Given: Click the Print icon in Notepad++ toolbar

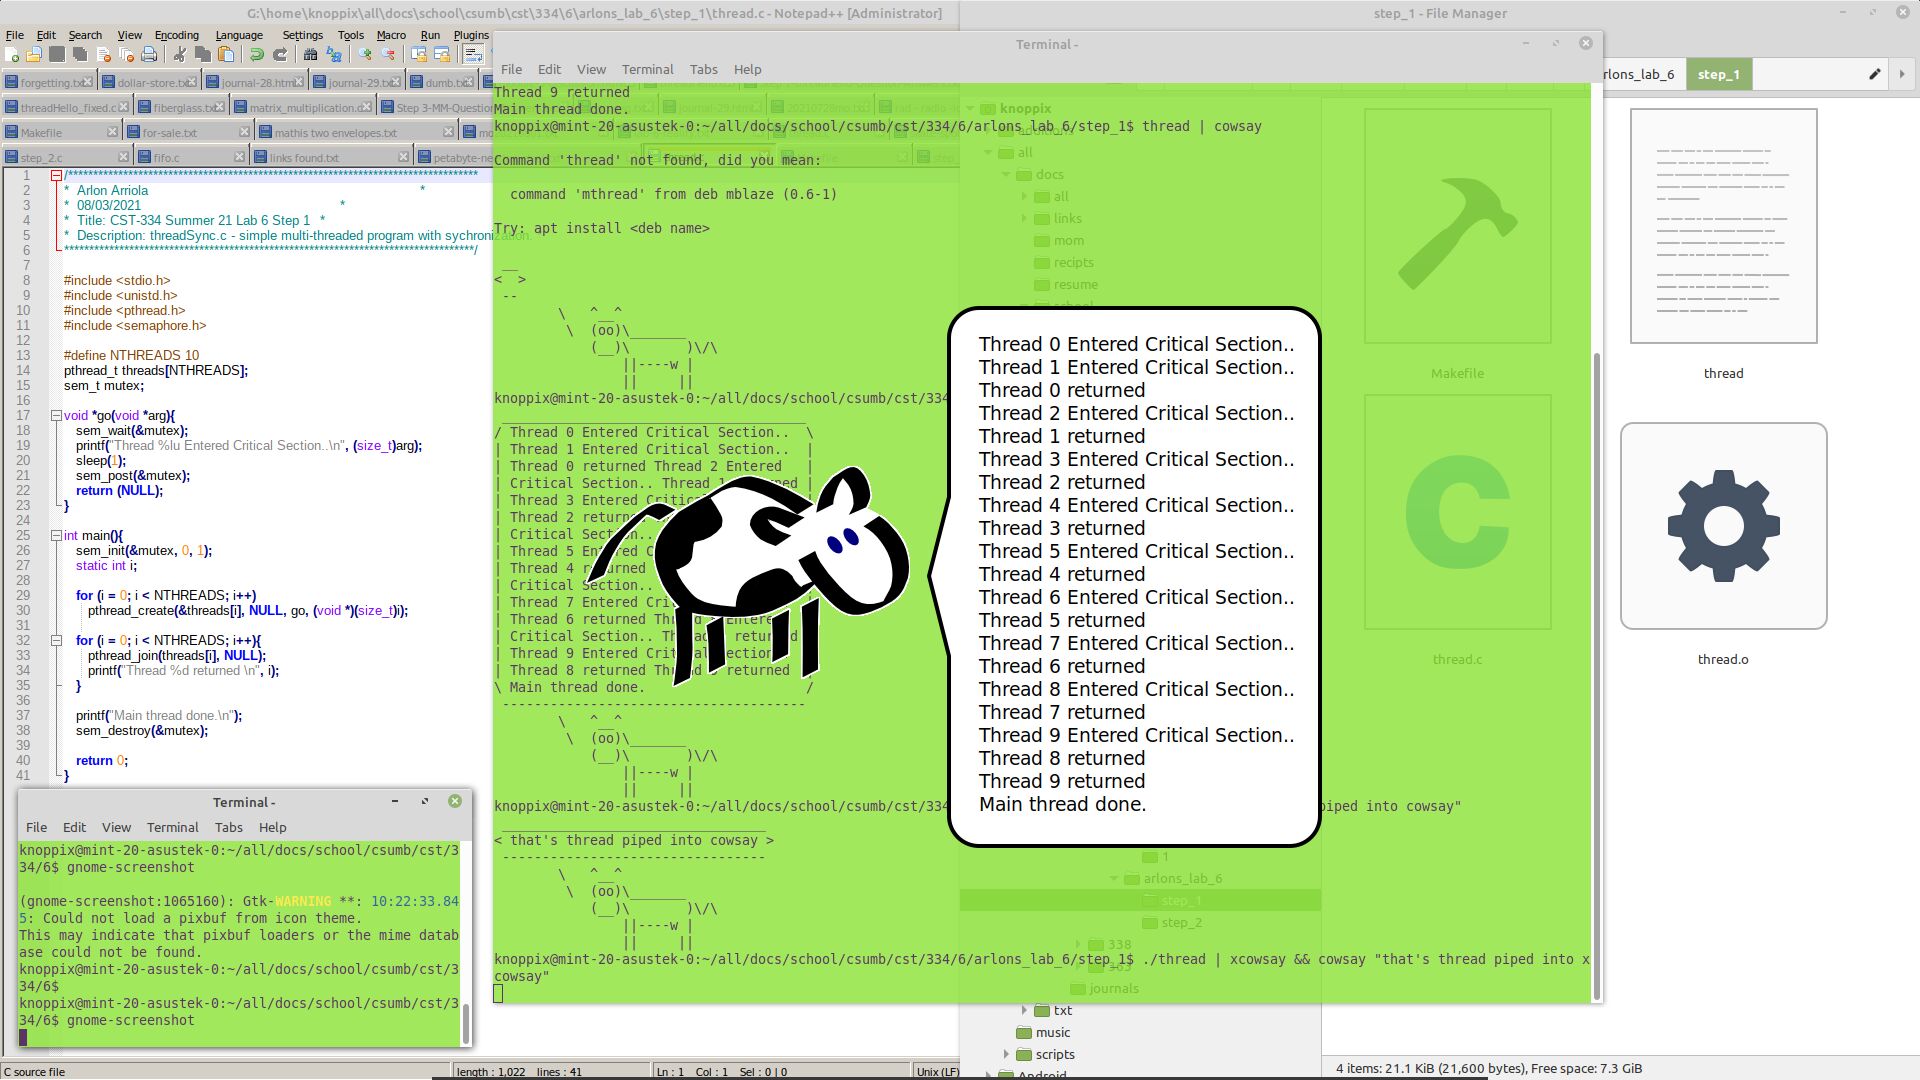Looking at the screenshot, I should pos(149,54).
